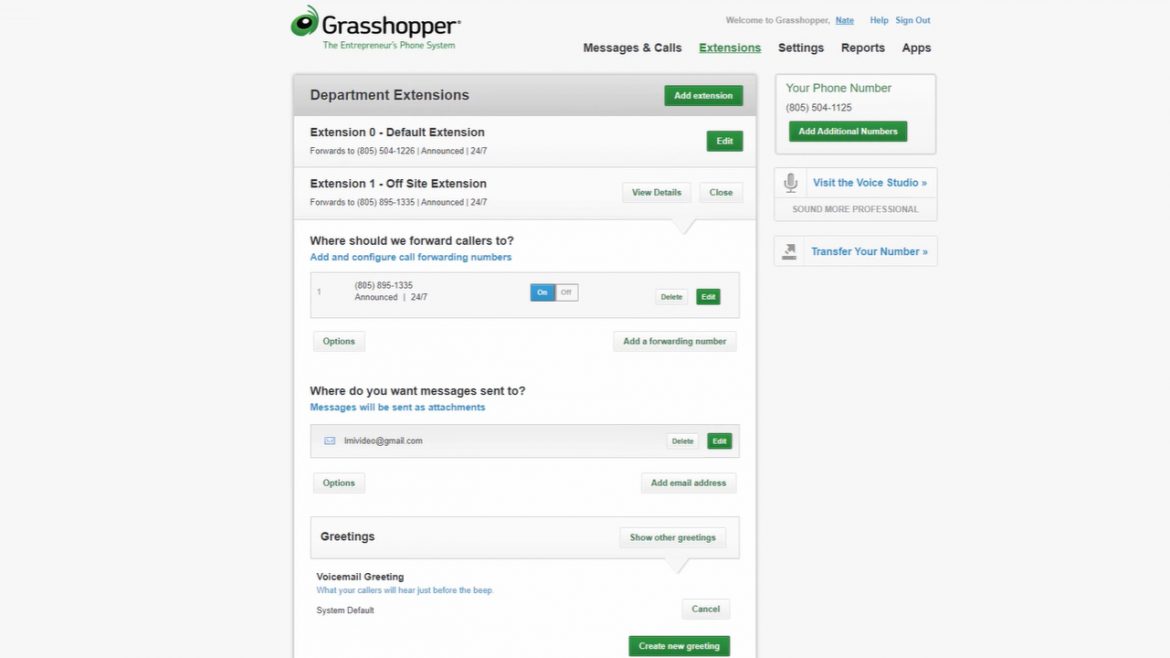Image resolution: width=1170 pixels, height=658 pixels.
Task: Create a new voicemail greeting
Action: click(x=679, y=646)
